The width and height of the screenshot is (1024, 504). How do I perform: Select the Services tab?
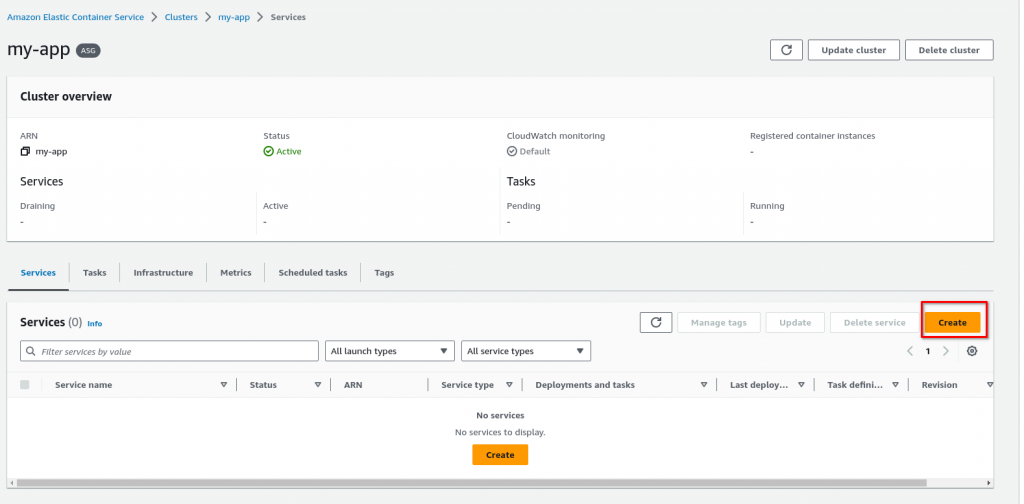(38, 273)
